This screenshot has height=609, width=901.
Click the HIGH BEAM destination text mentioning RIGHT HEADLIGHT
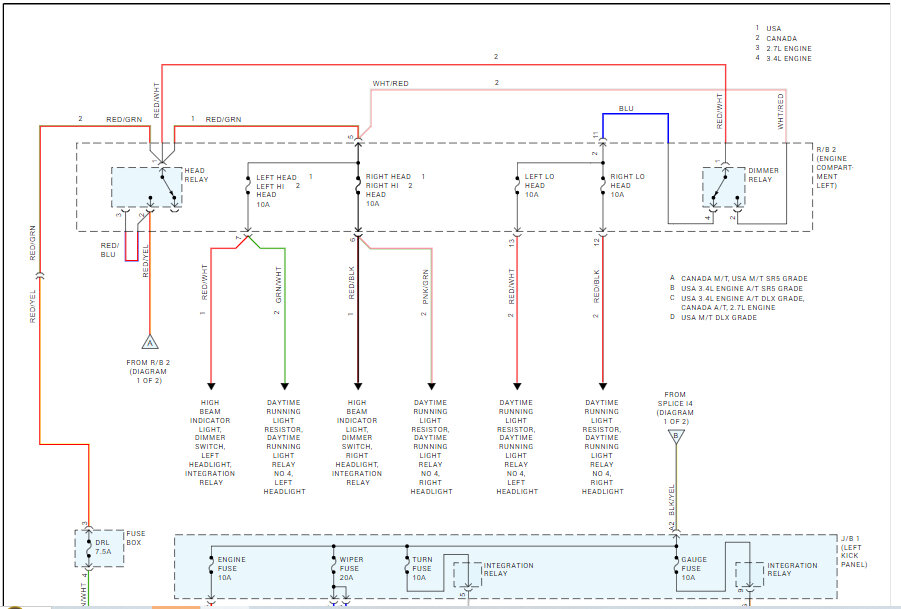[357, 442]
